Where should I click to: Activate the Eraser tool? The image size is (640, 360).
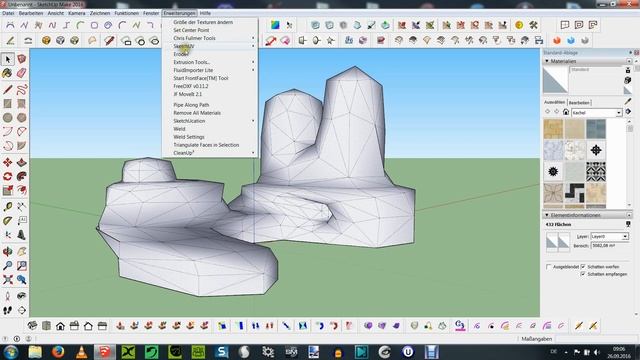(x=22, y=73)
